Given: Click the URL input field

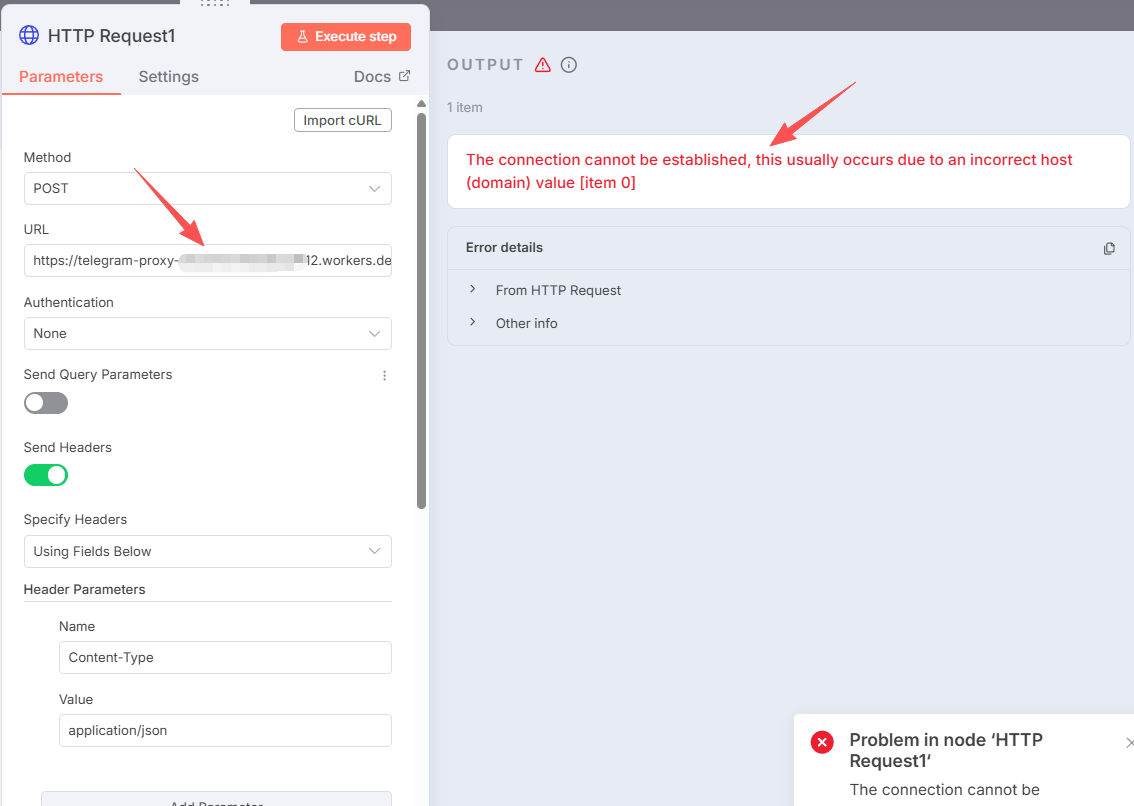Looking at the screenshot, I should pos(207,261).
